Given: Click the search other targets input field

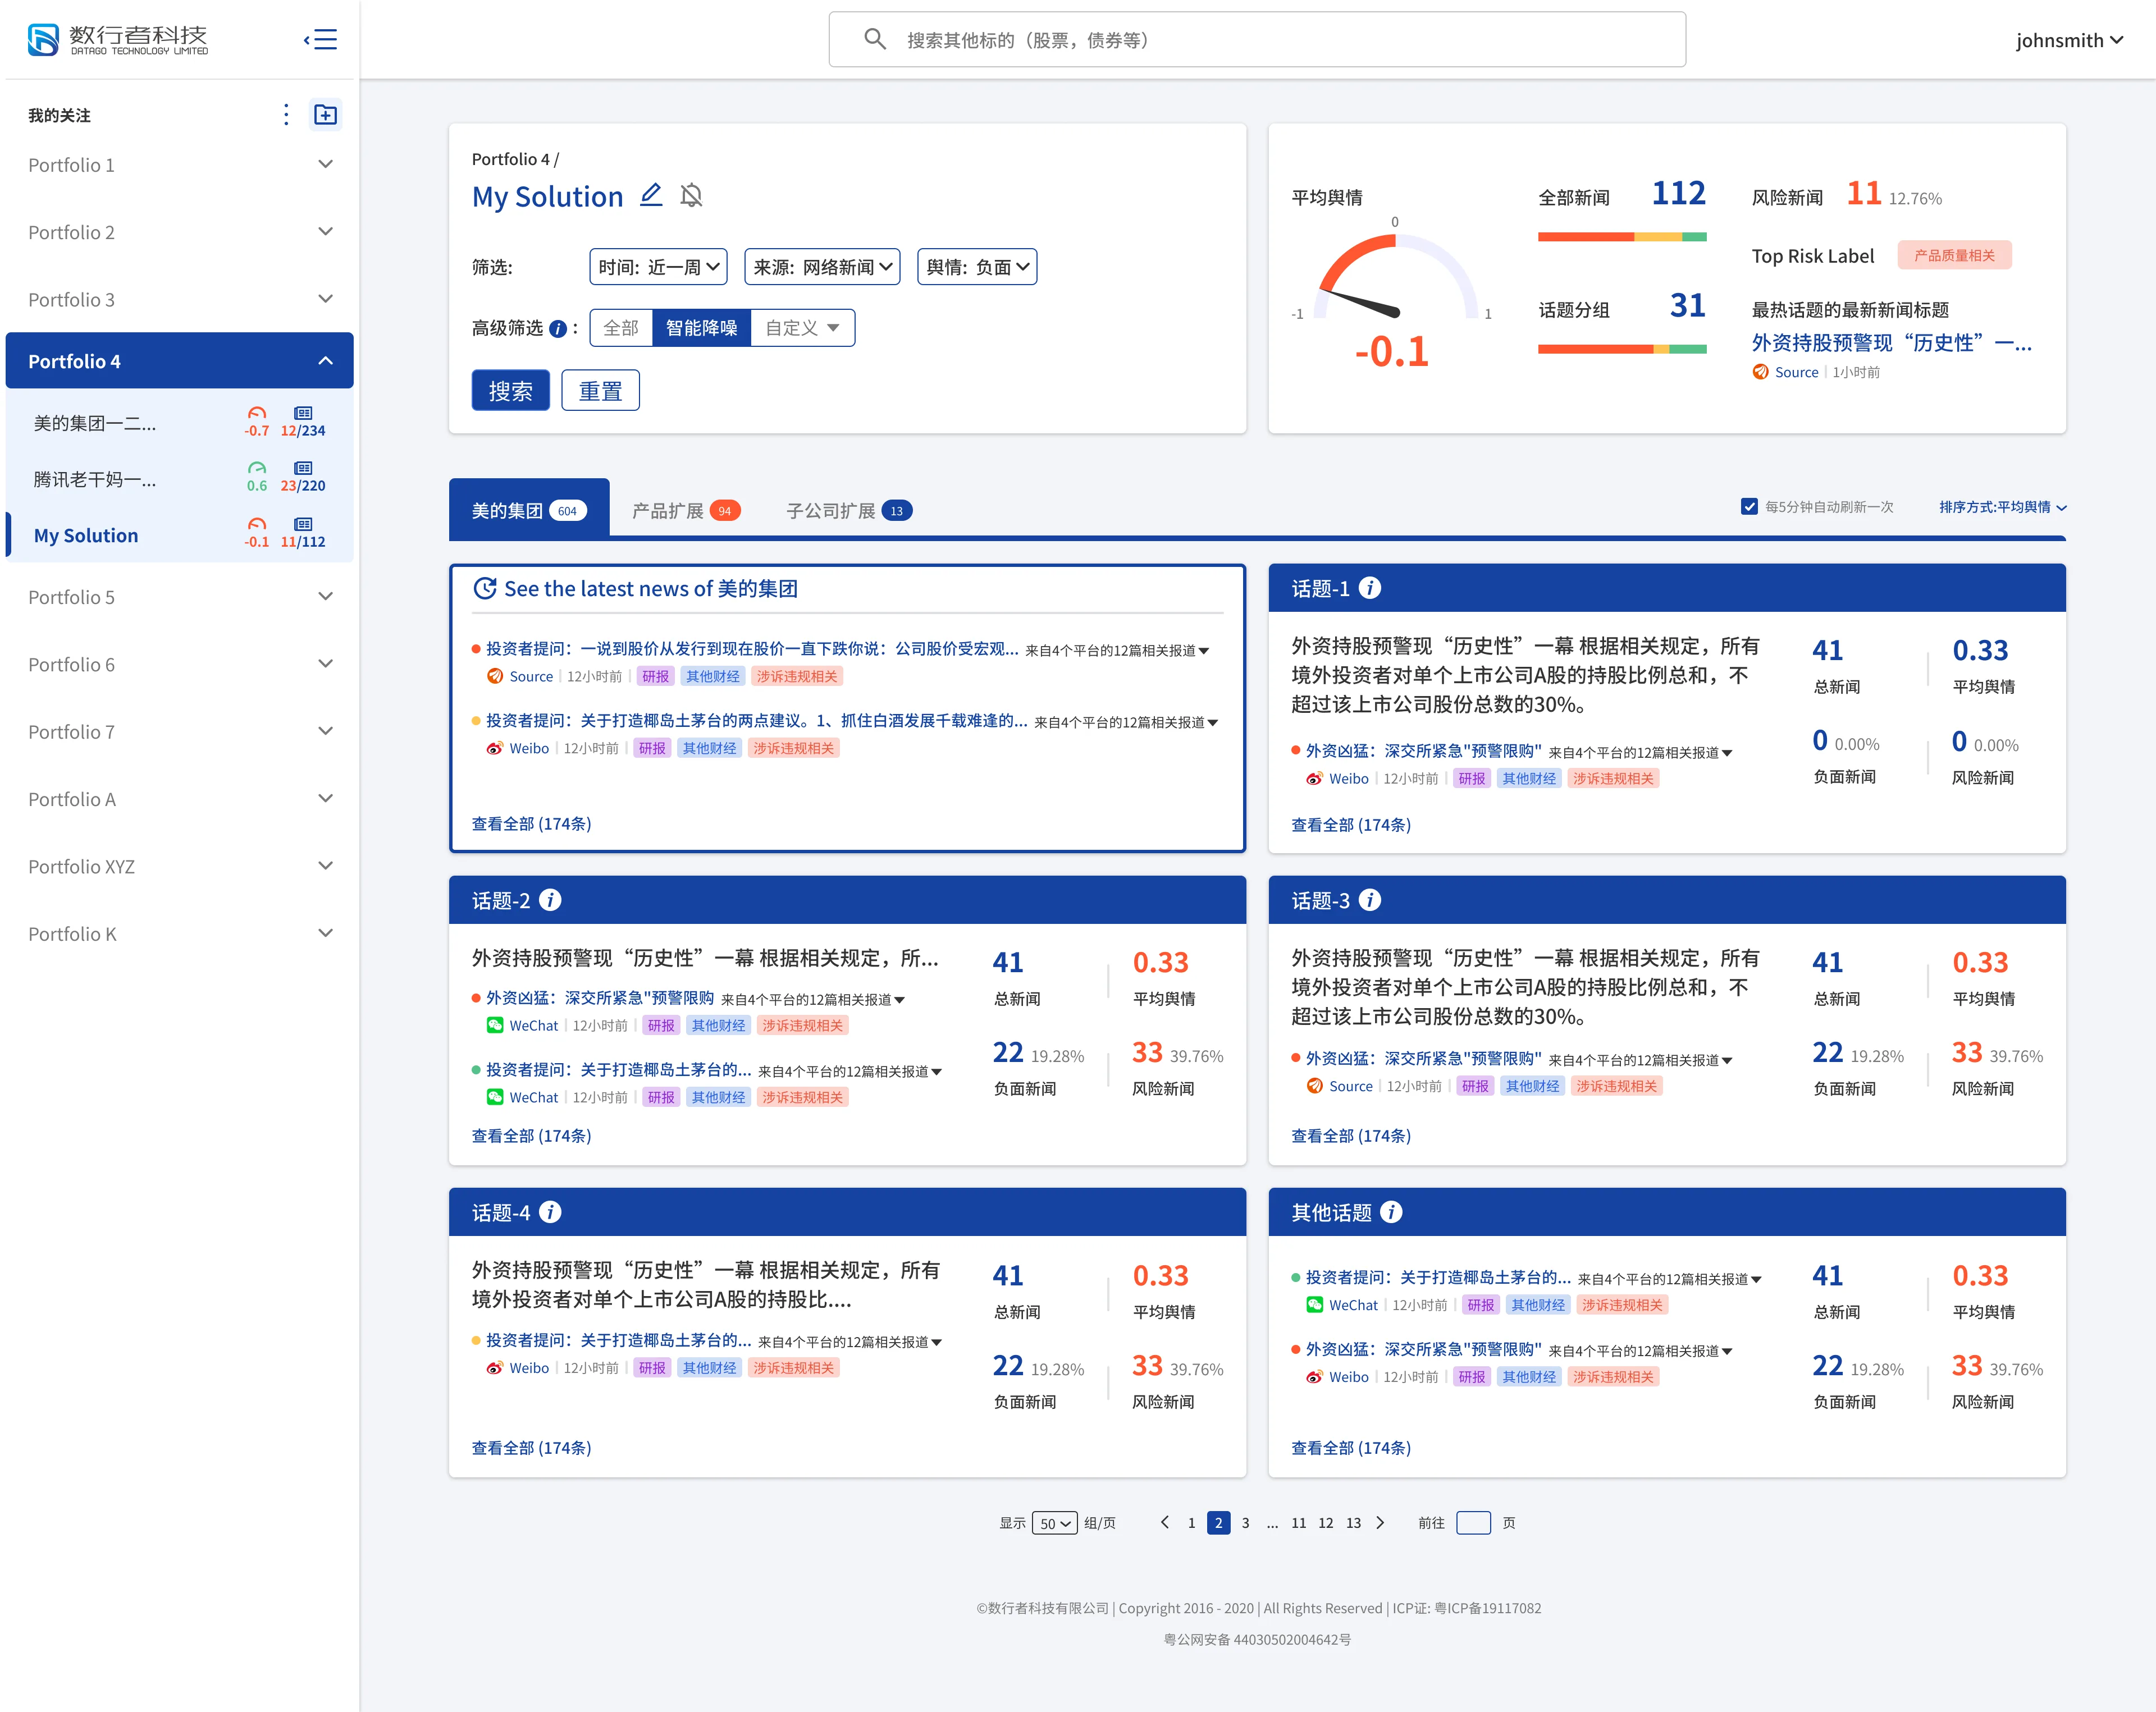Looking at the screenshot, I should tap(1257, 40).
